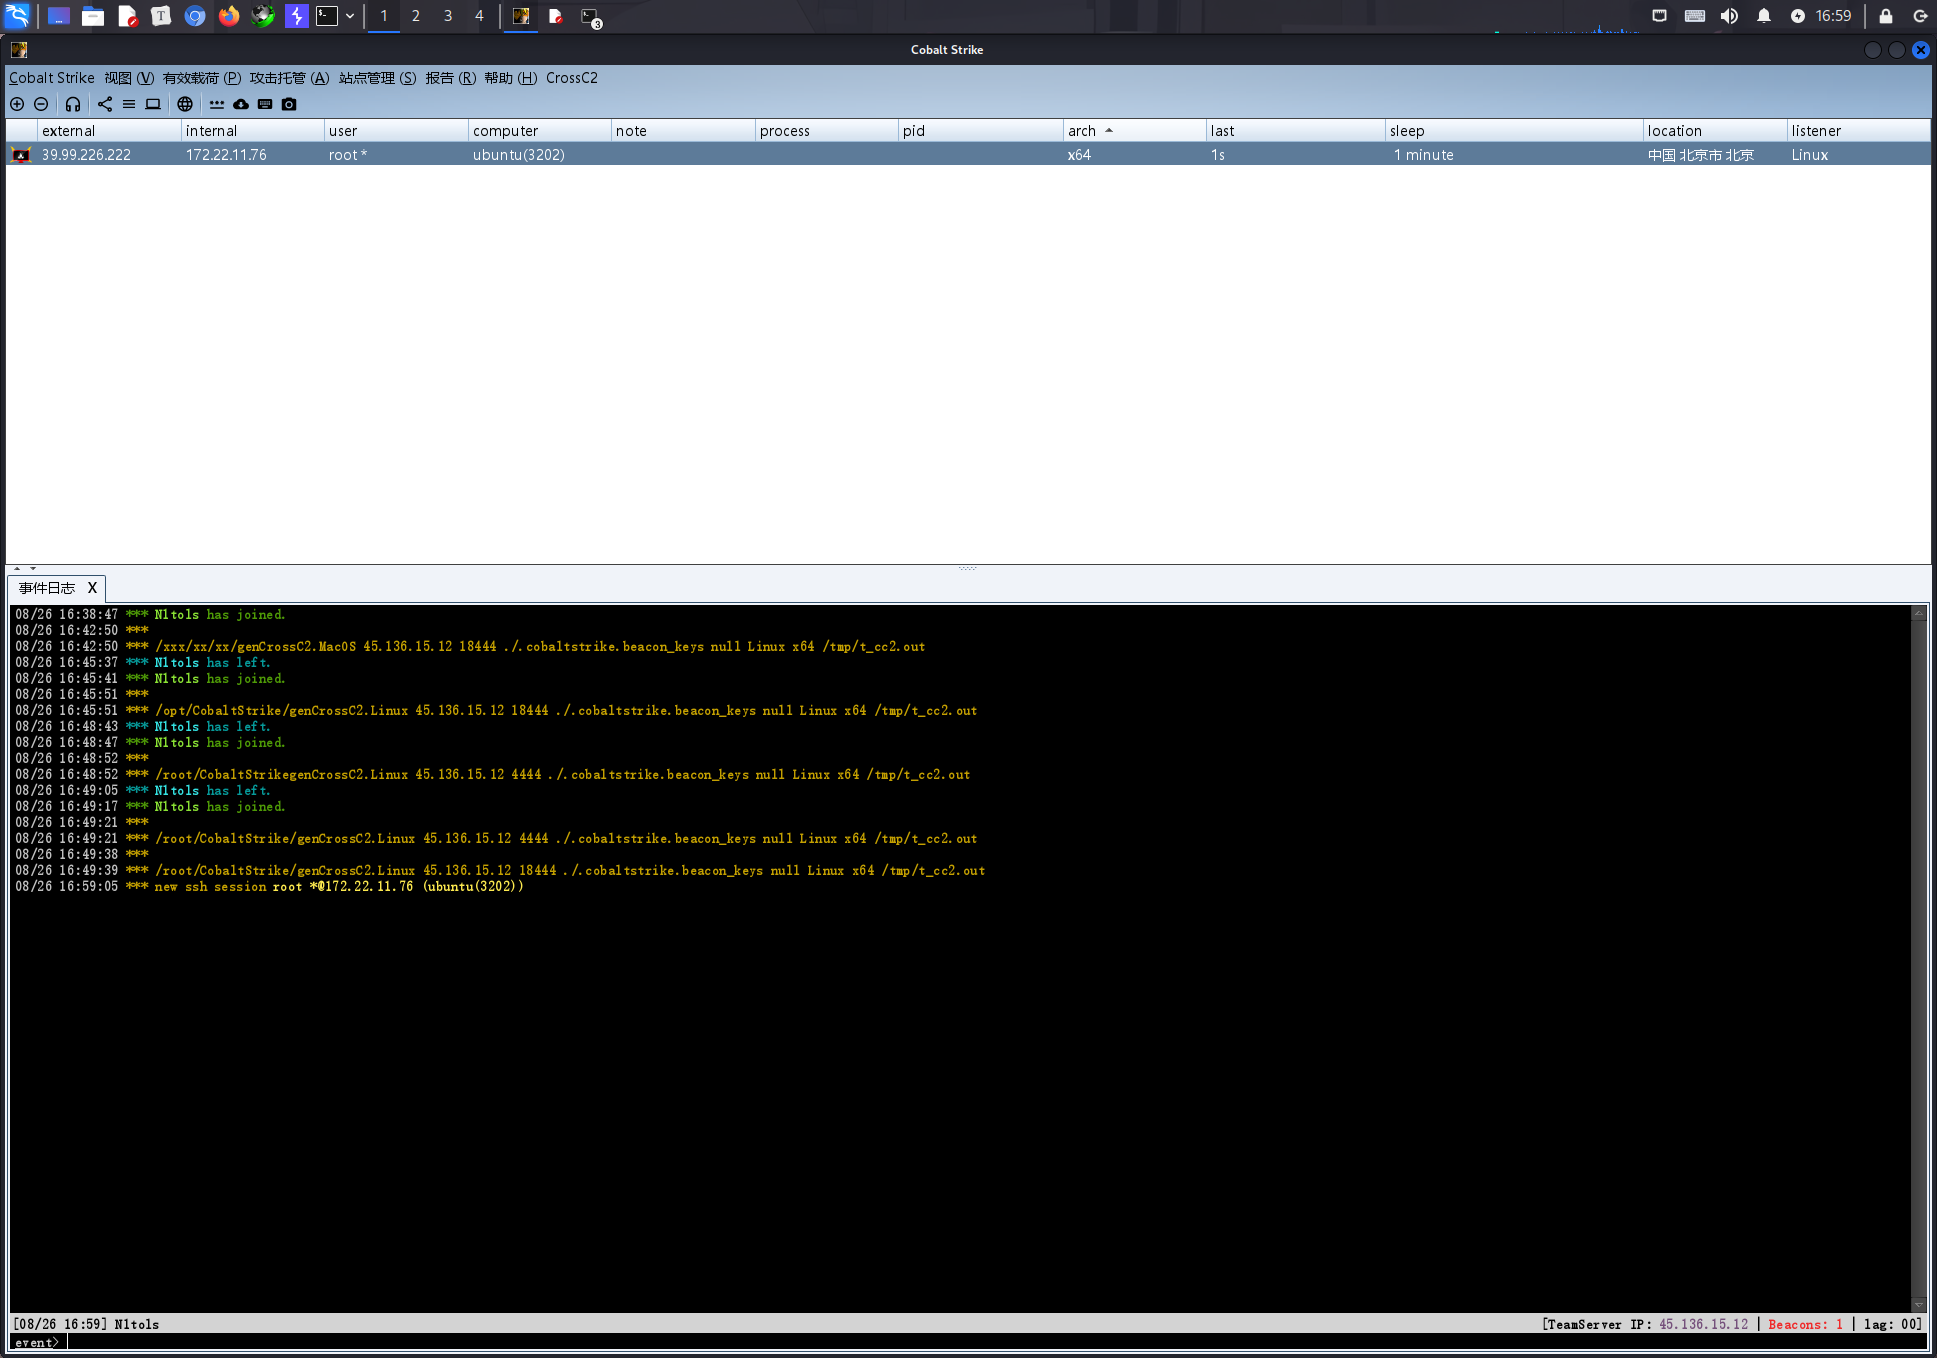Select the beacon row 39.99.226.222
Viewport: 1937px width, 1358px height.
[86, 155]
